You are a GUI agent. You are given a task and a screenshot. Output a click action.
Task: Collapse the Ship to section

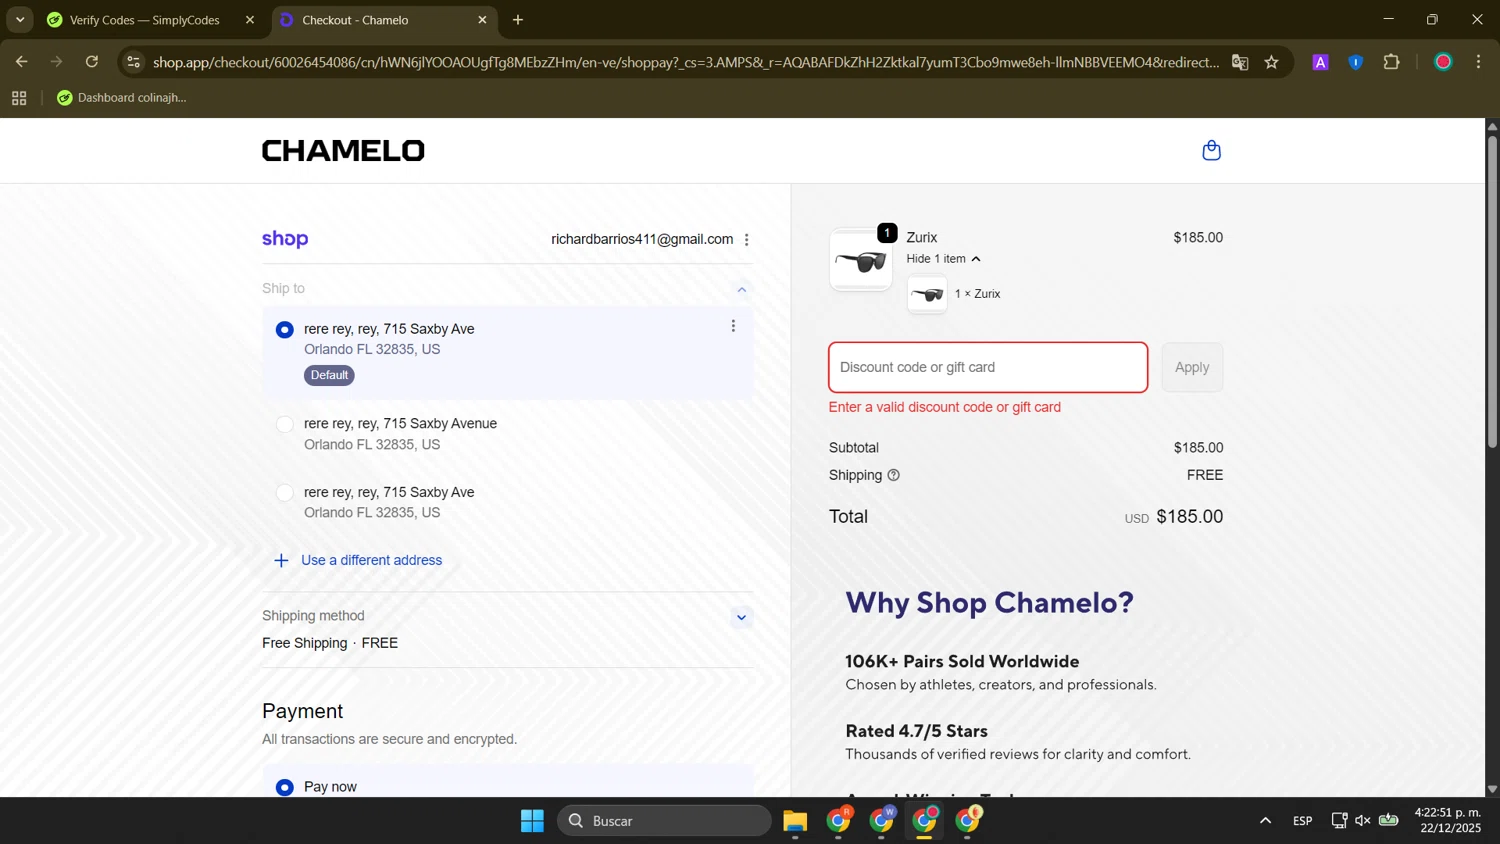point(742,290)
